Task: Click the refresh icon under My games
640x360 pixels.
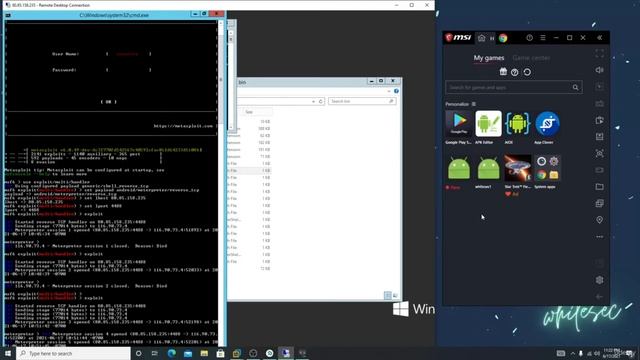Action: 527,72
